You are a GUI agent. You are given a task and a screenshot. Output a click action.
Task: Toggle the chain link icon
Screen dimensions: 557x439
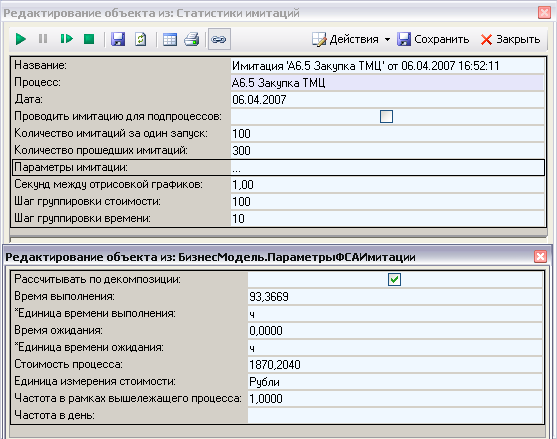219,39
